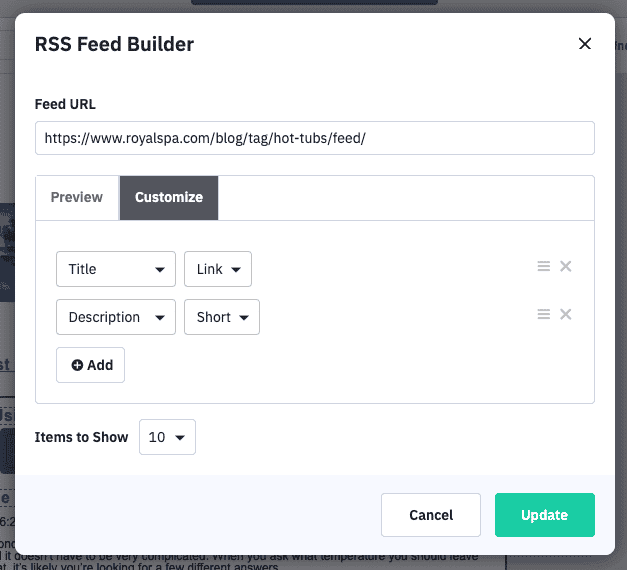Open the Description field dropdown
This screenshot has height=570, width=627.
(116, 317)
